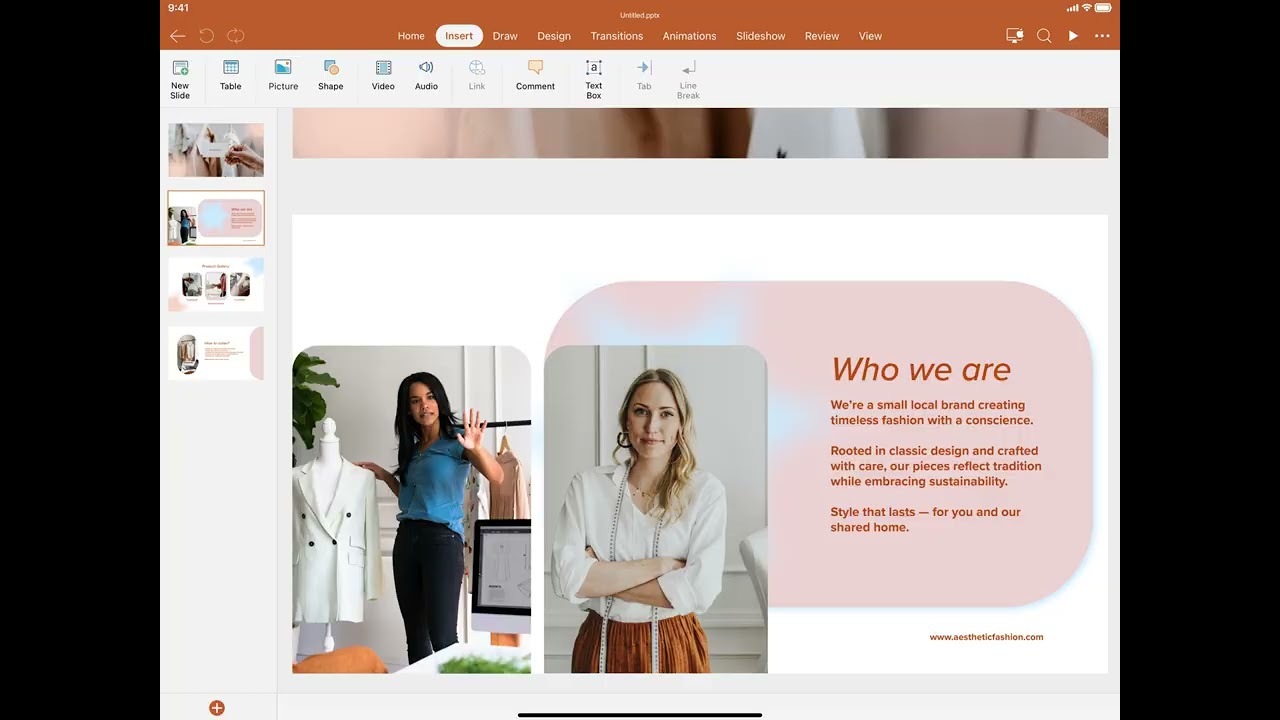Open the Review tab
The height and width of the screenshot is (720, 1280).
822,36
